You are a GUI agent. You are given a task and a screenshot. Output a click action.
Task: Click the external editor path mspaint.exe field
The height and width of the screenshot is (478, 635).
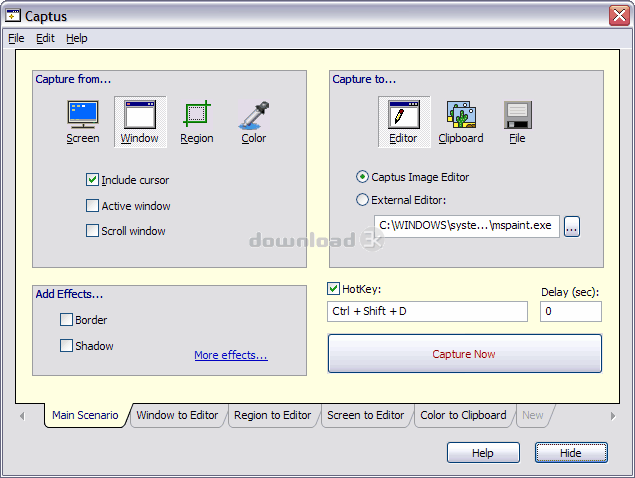(467, 226)
